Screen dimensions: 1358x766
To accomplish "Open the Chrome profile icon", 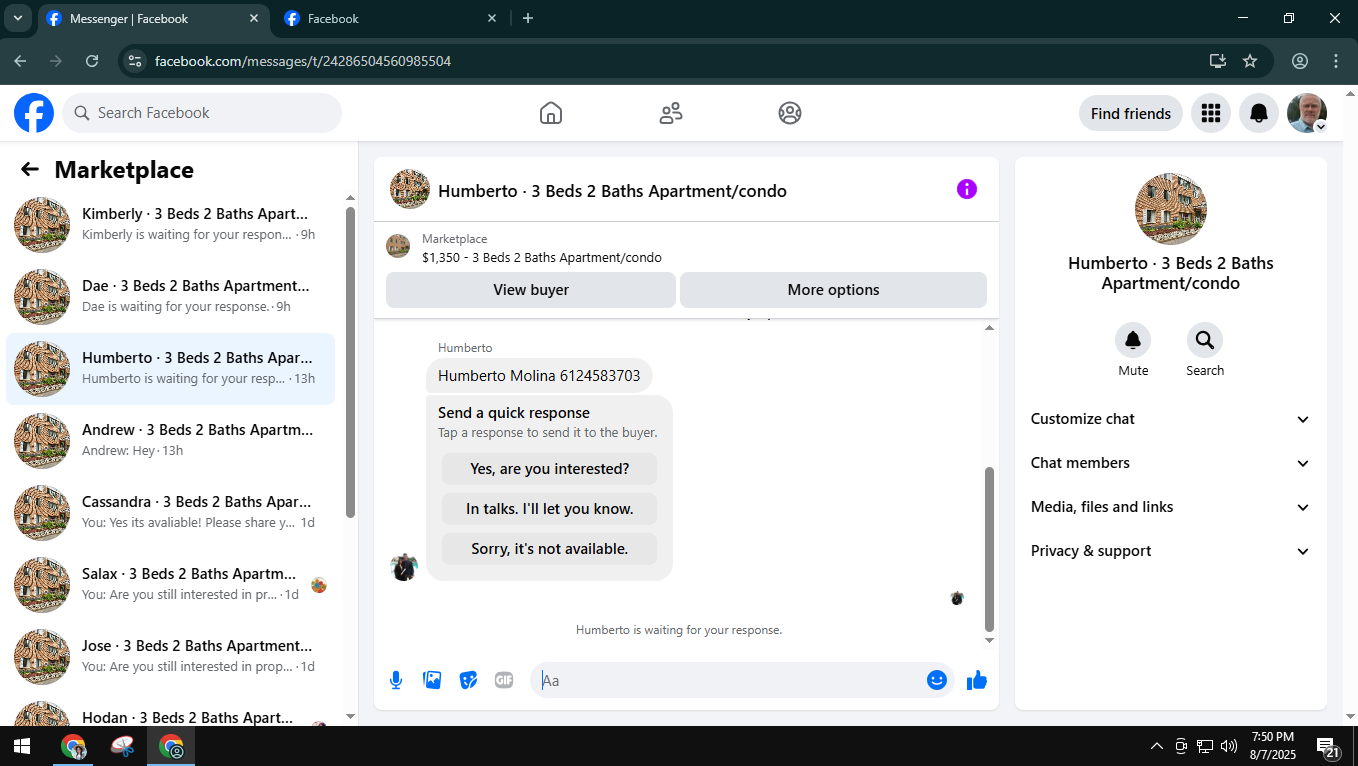I will coord(1300,61).
